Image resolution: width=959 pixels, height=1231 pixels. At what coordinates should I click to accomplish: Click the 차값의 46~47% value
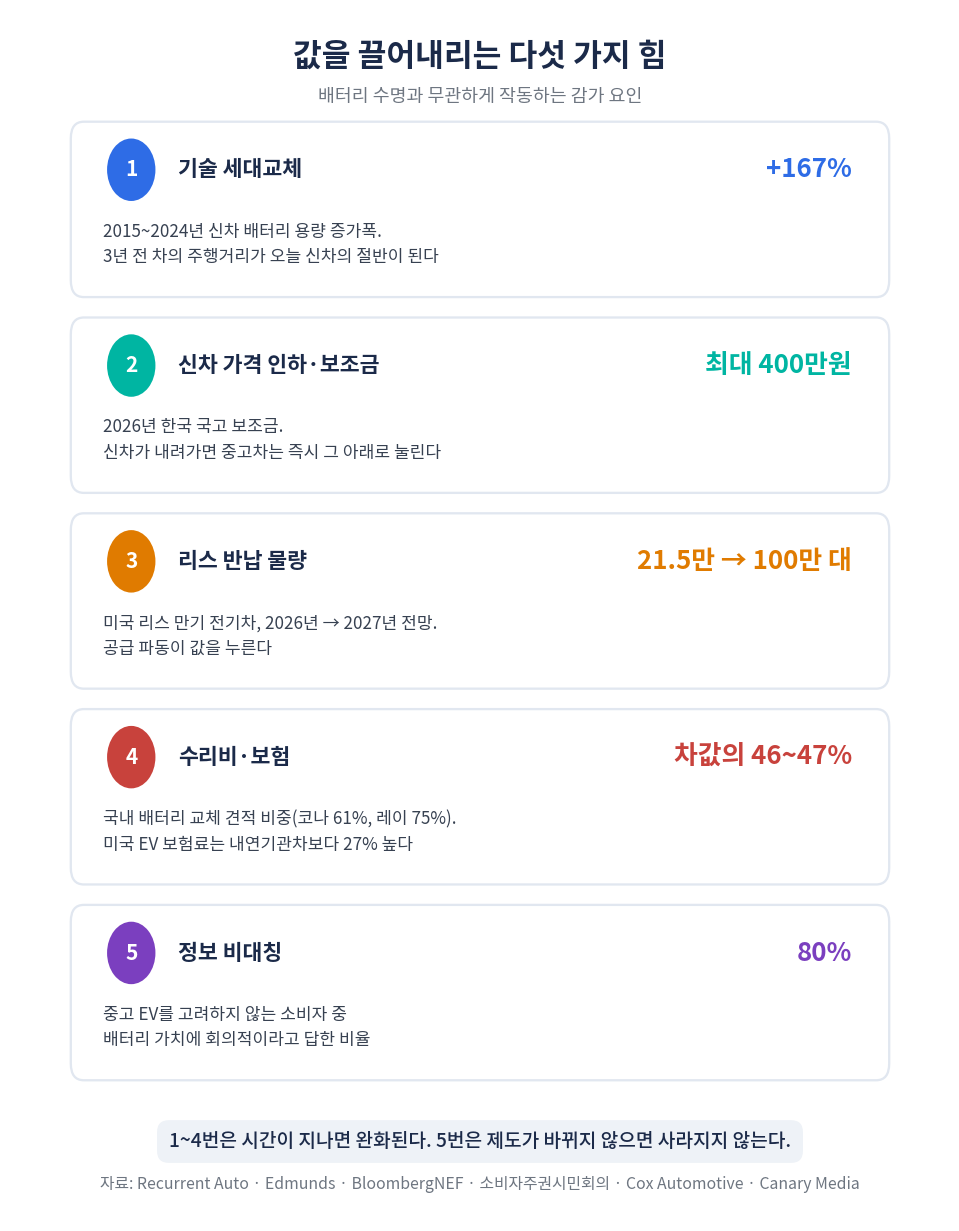pos(763,754)
